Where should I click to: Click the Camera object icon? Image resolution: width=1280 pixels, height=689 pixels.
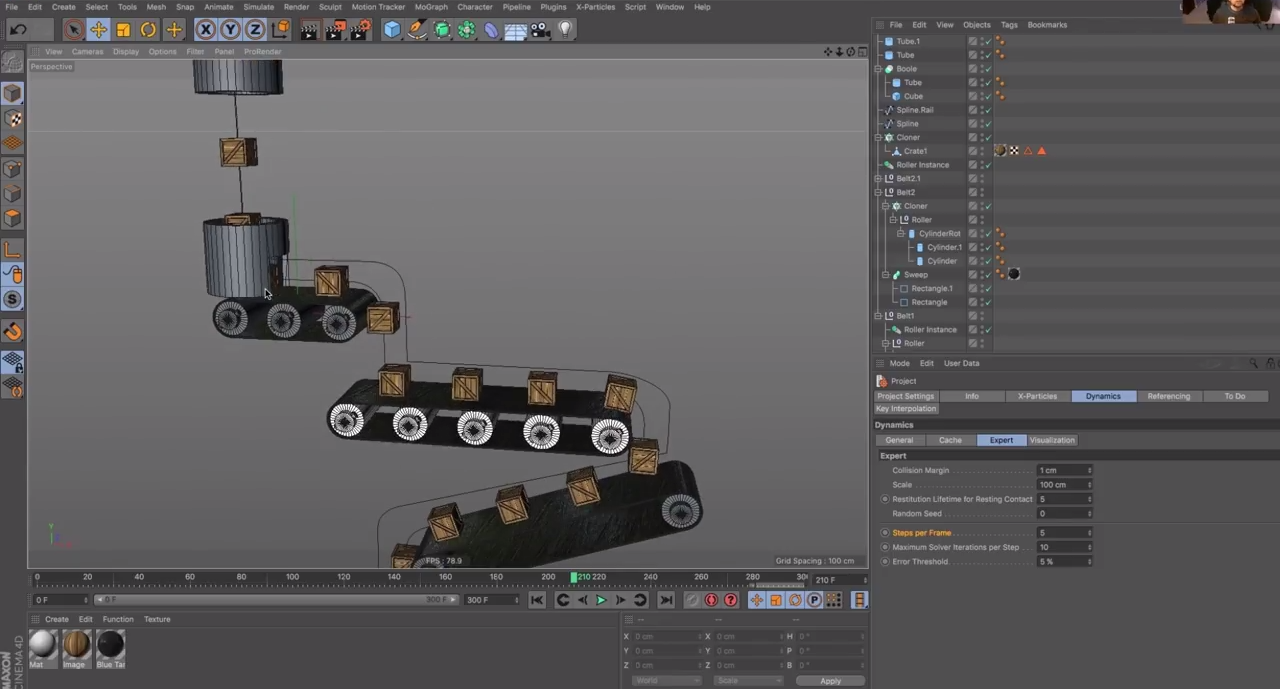tap(540, 30)
